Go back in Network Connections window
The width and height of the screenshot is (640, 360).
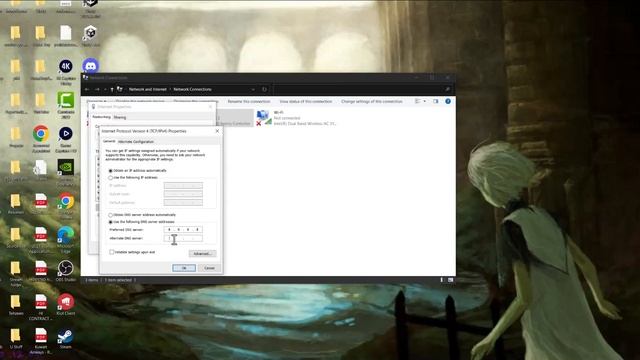tap(87, 89)
